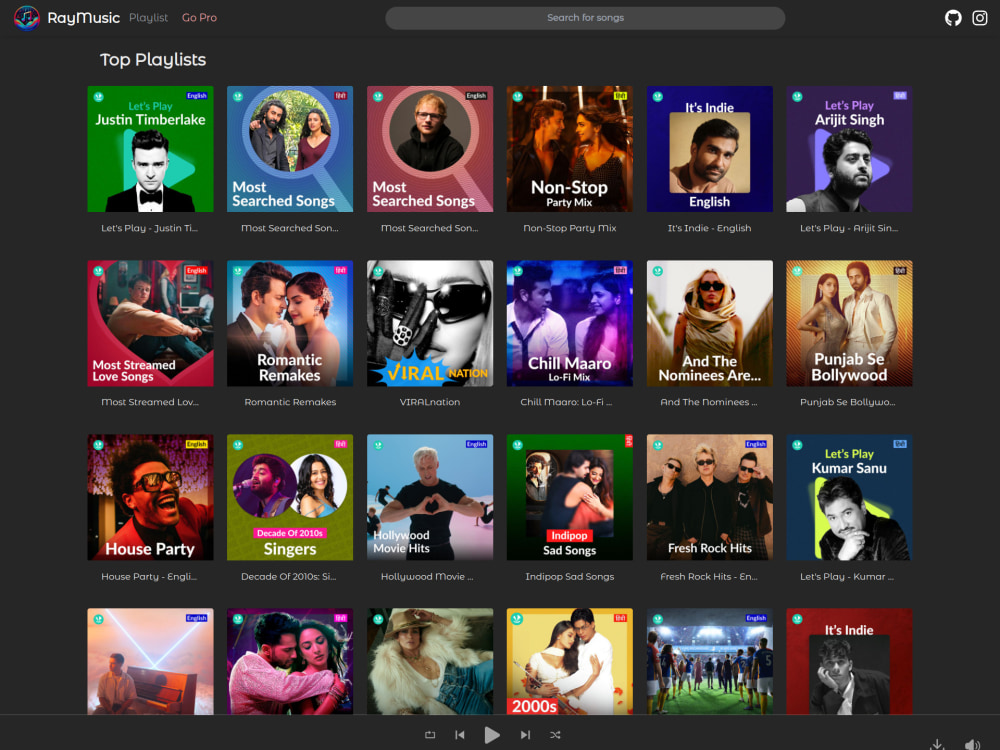The width and height of the screenshot is (1000, 750).
Task: Open the piano with light beams cover
Action: pyautogui.click(x=151, y=661)
